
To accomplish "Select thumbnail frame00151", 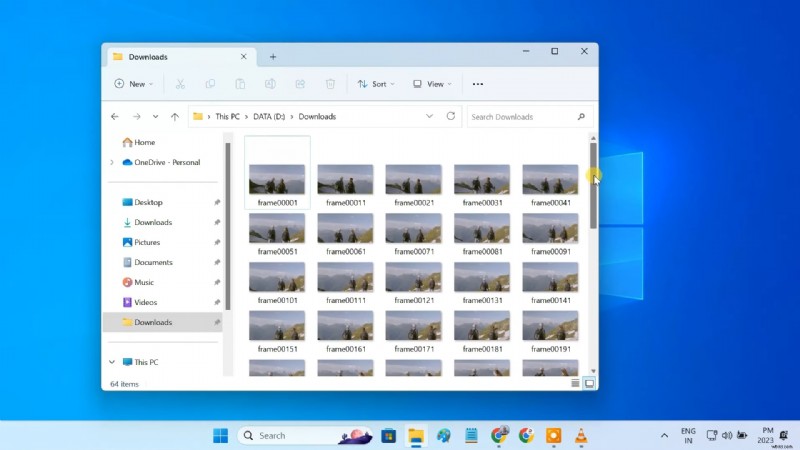I will (277, 326).
